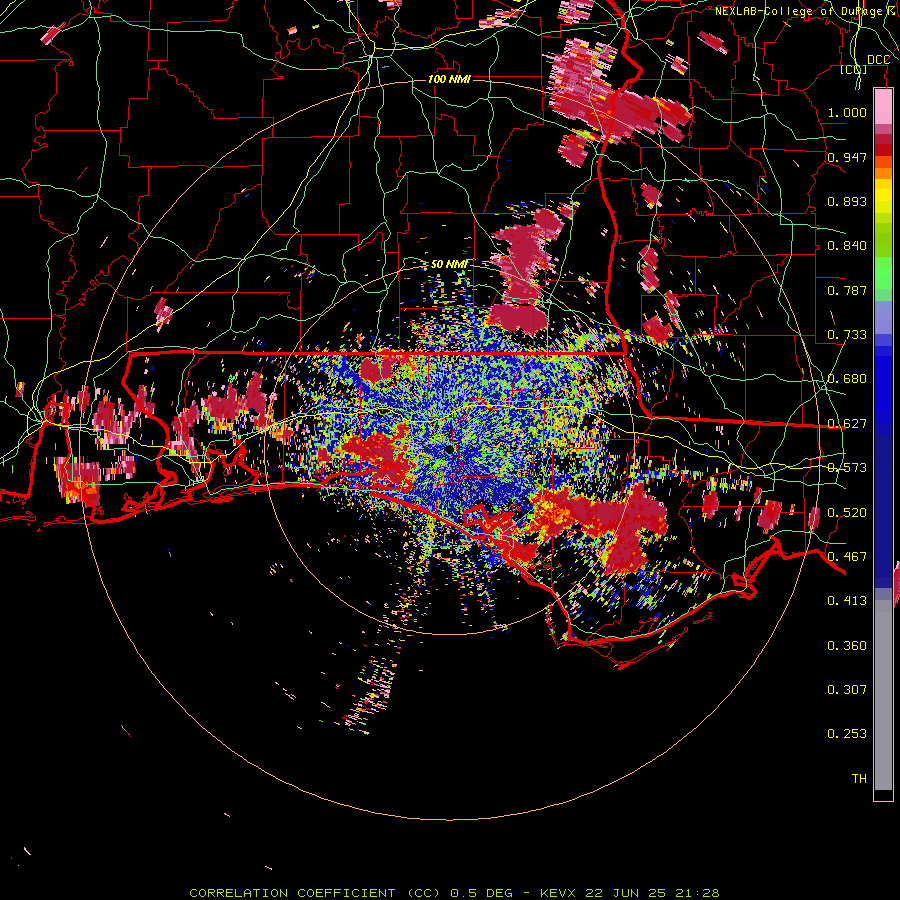The width and height of the screenshot is (900, 900).
Task: Select the 0.253 legend value
Action: [x=847, y=734]
